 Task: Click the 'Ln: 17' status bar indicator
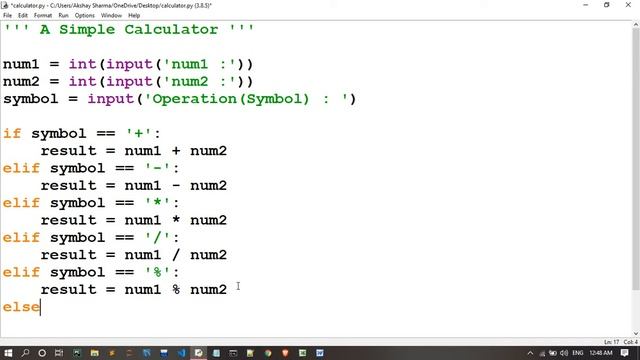611,342
